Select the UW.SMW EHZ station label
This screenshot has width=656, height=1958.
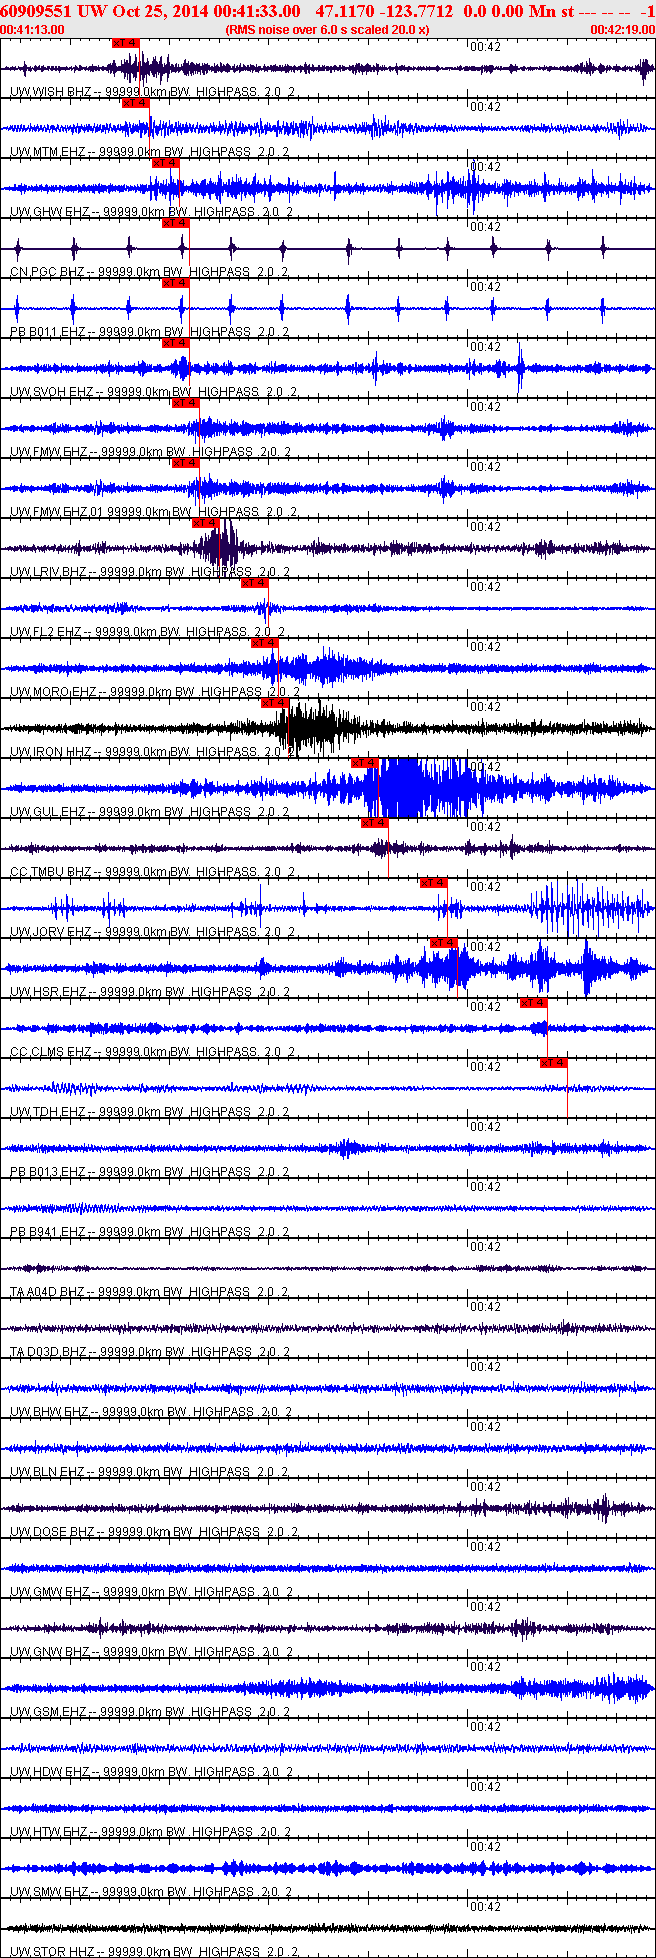(150, 1892)
